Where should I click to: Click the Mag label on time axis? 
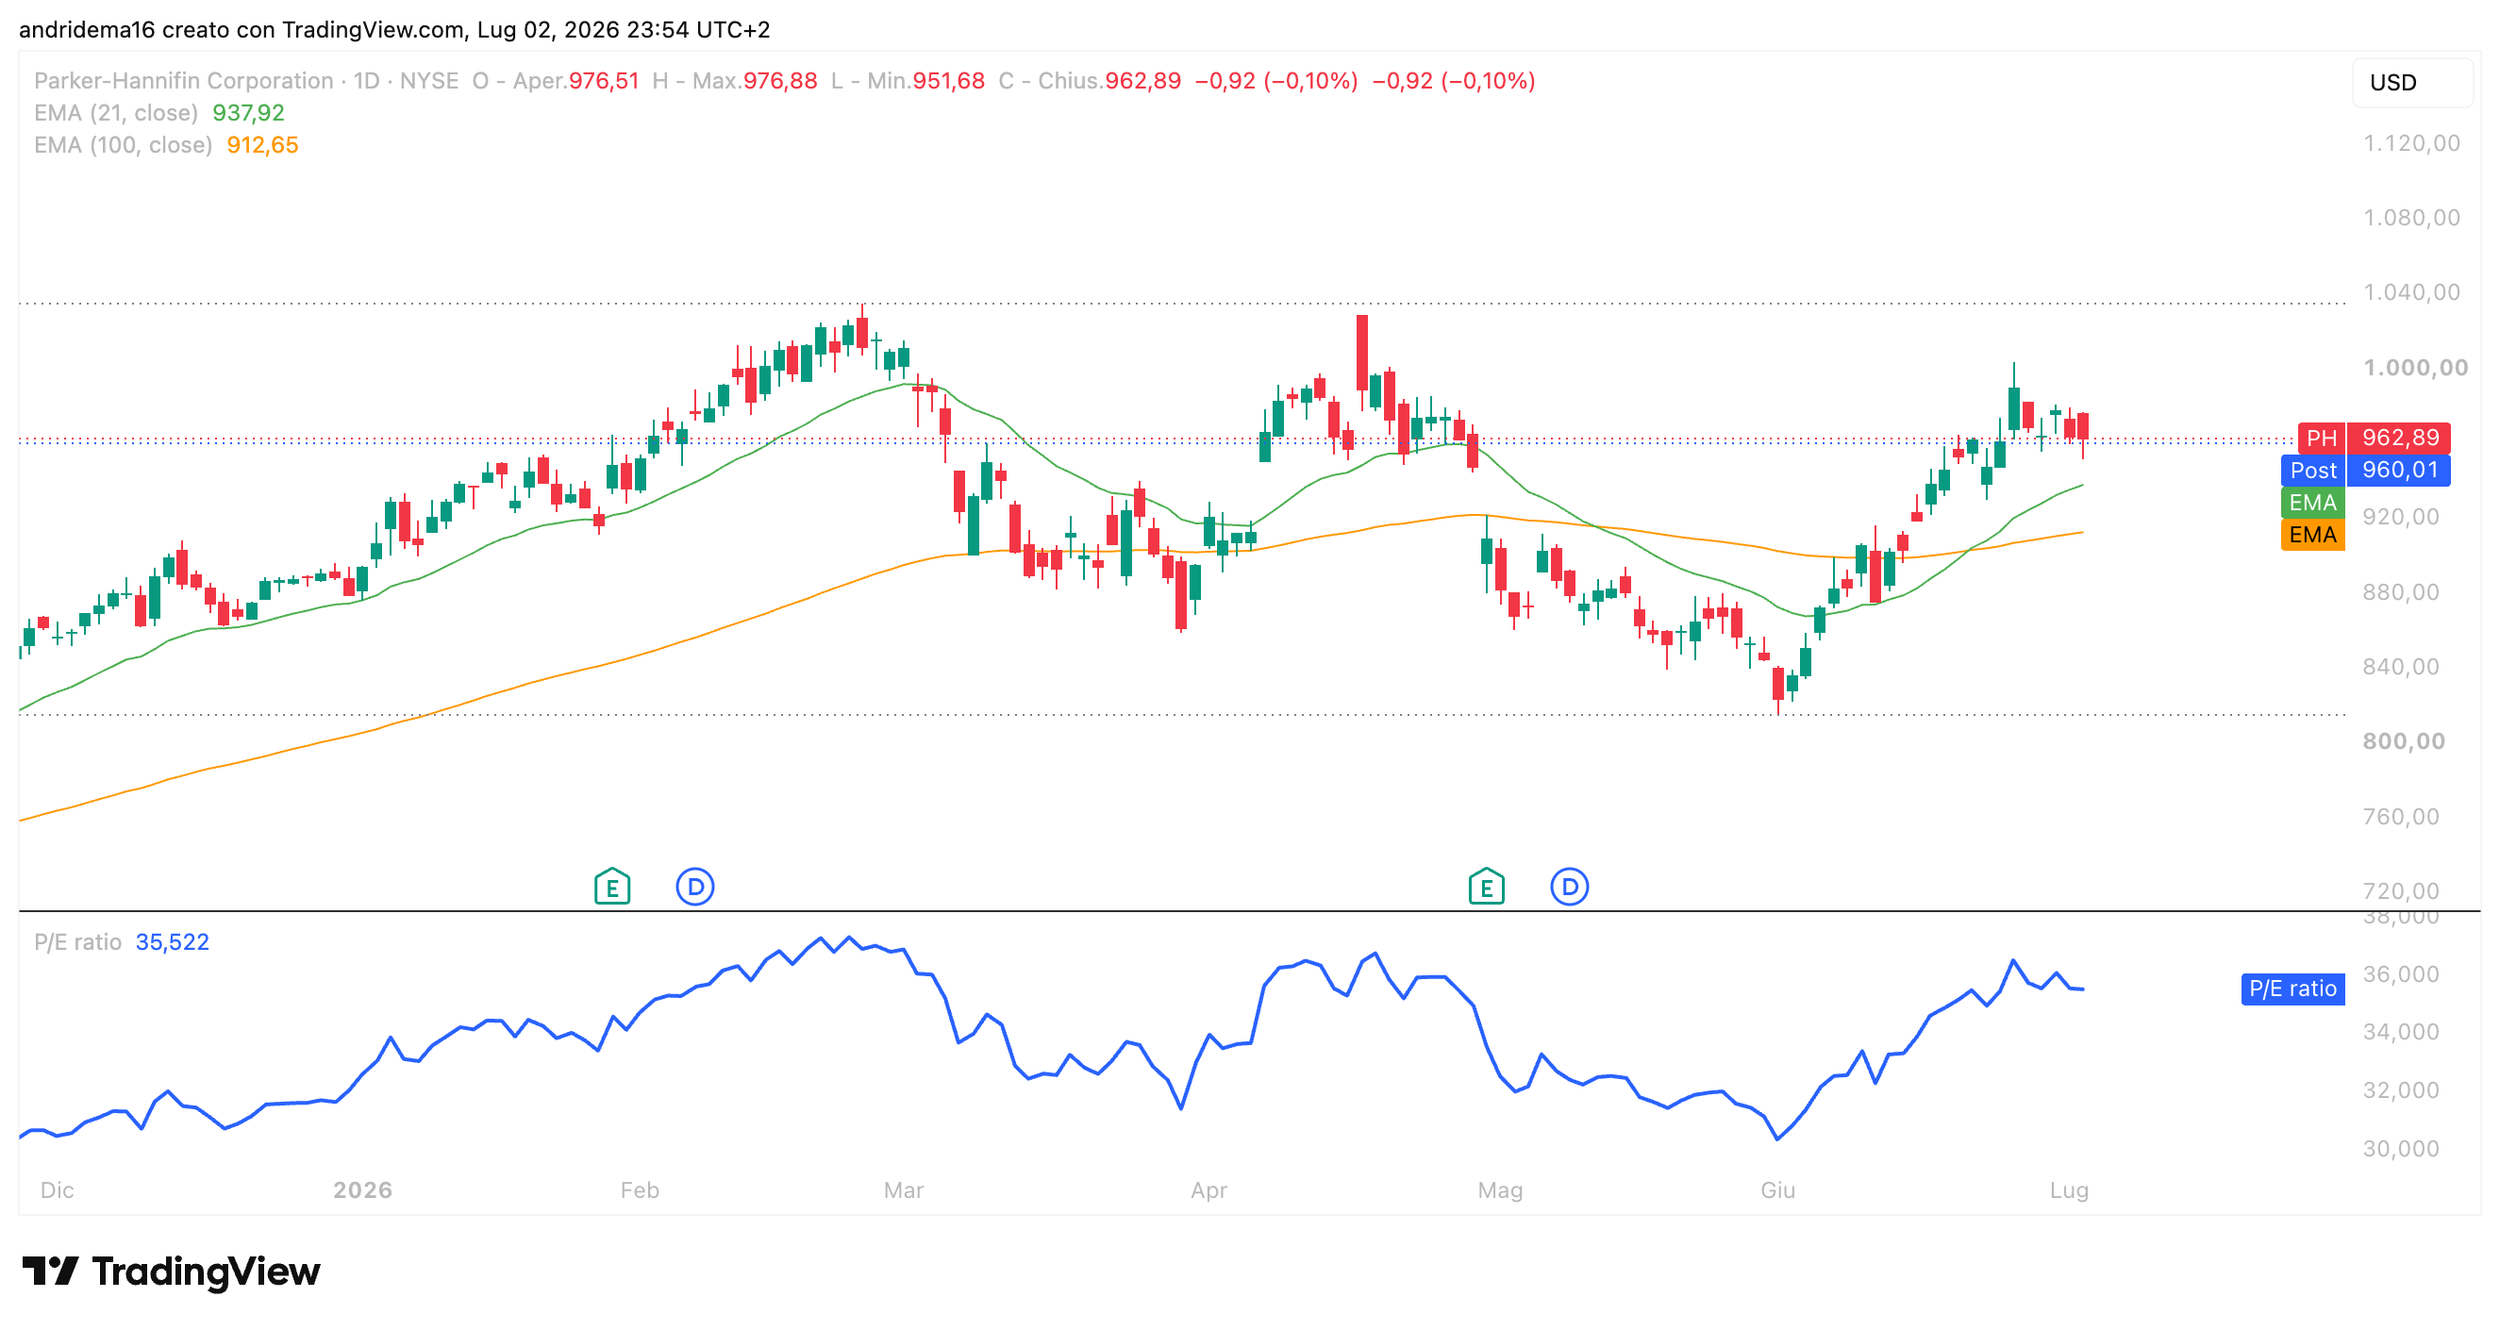pos(1500,1190)
